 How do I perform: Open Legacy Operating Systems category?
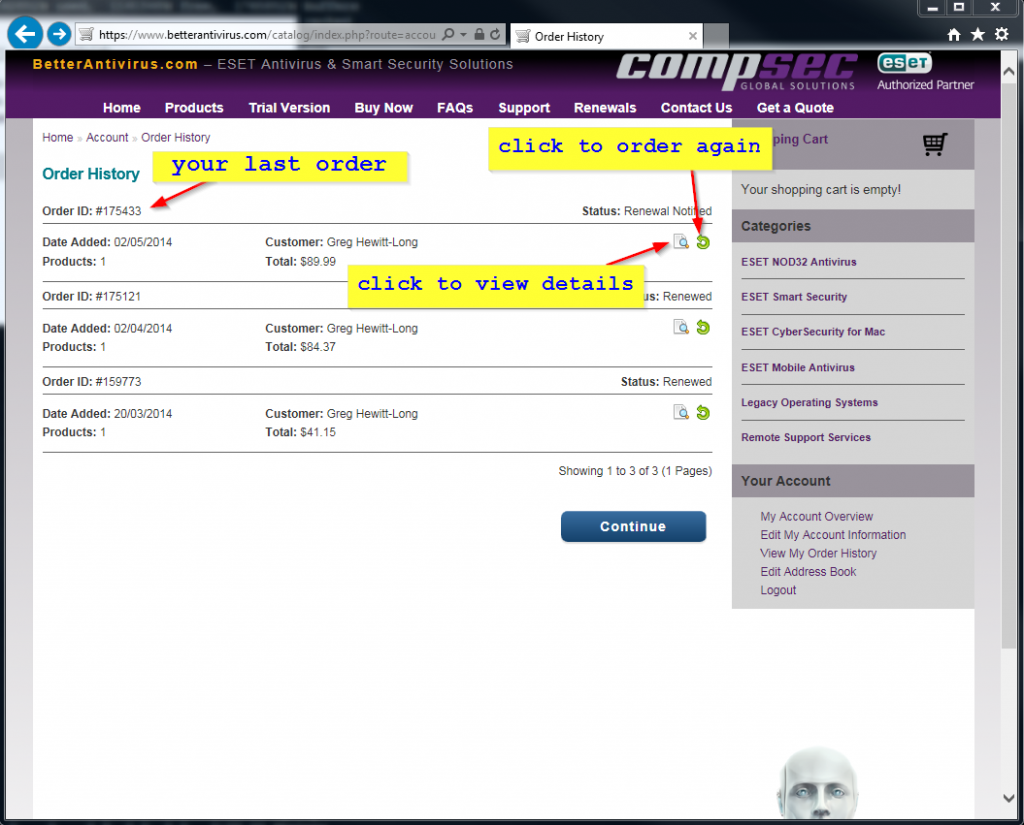click(809, 402)
